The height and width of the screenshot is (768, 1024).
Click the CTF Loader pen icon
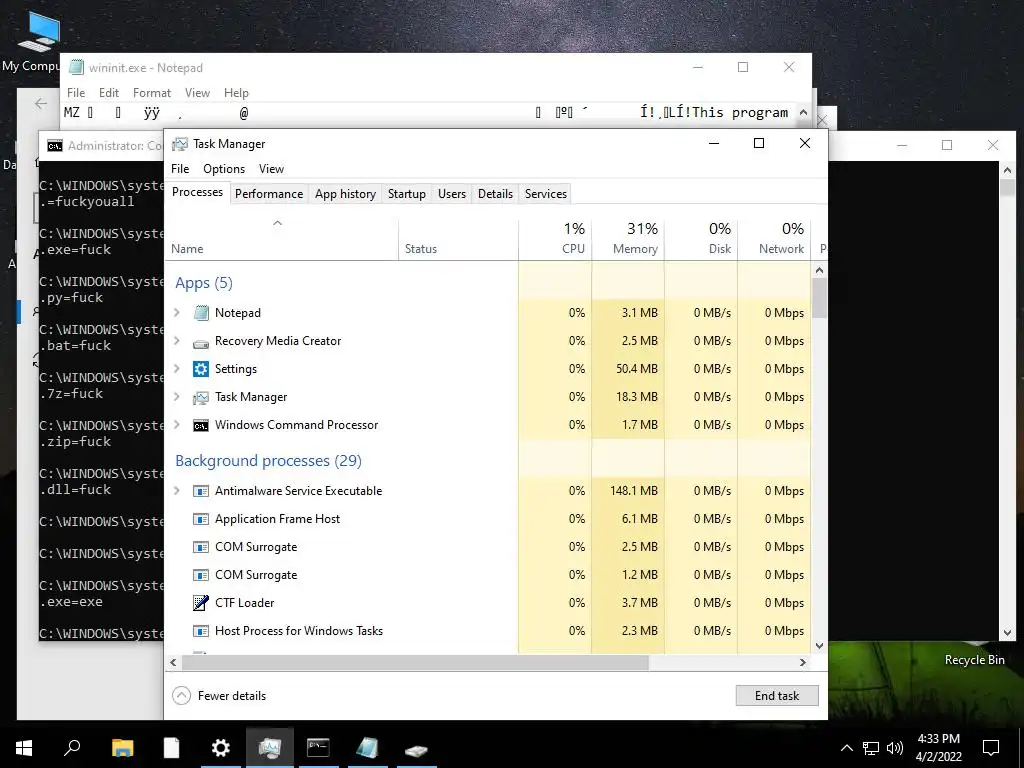(201, 603)
